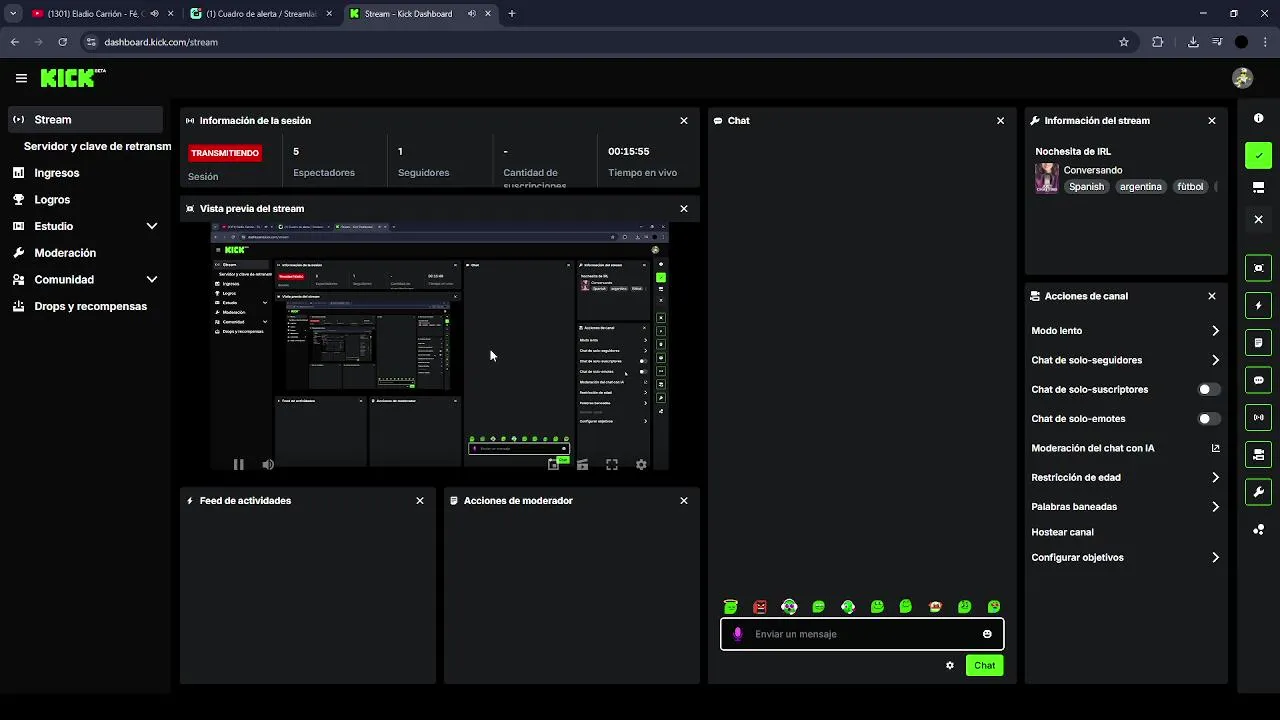Enable Chat de solo-emotes toggle
1280x720 pixels.
click(1209, 419)
